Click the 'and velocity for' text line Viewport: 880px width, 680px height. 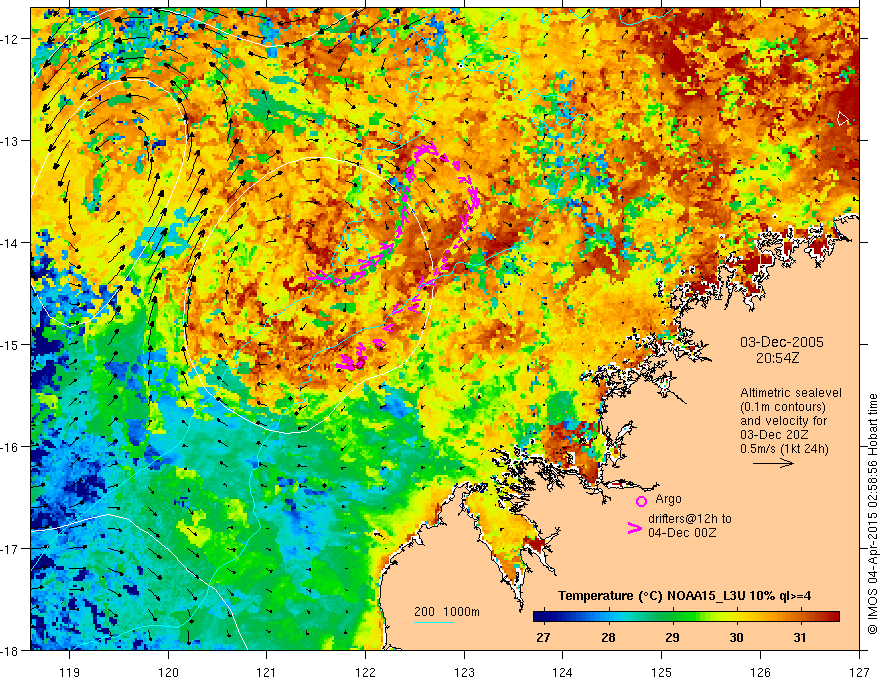coord(783,421)
